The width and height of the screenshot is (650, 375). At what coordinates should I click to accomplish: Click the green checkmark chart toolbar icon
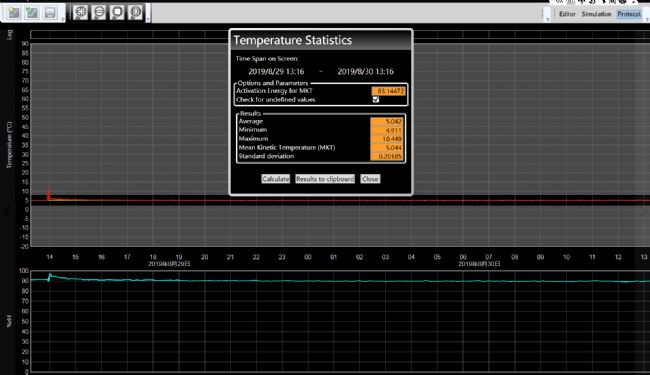point(32,12)
